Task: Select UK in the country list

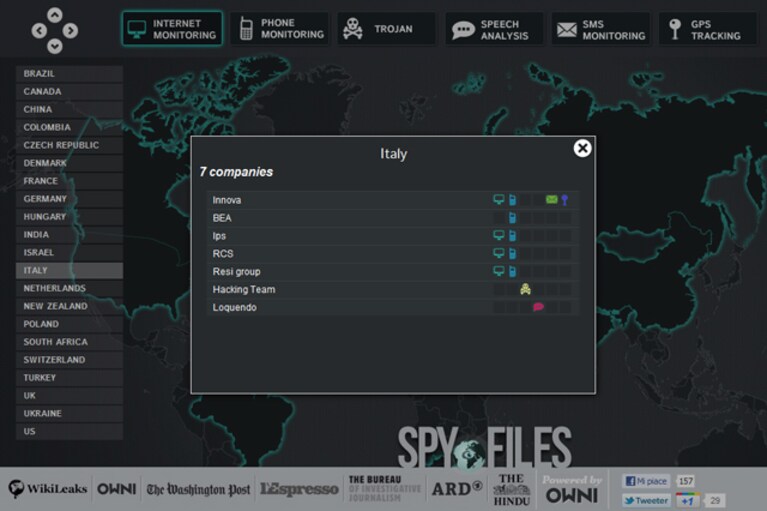Action: 69,396
